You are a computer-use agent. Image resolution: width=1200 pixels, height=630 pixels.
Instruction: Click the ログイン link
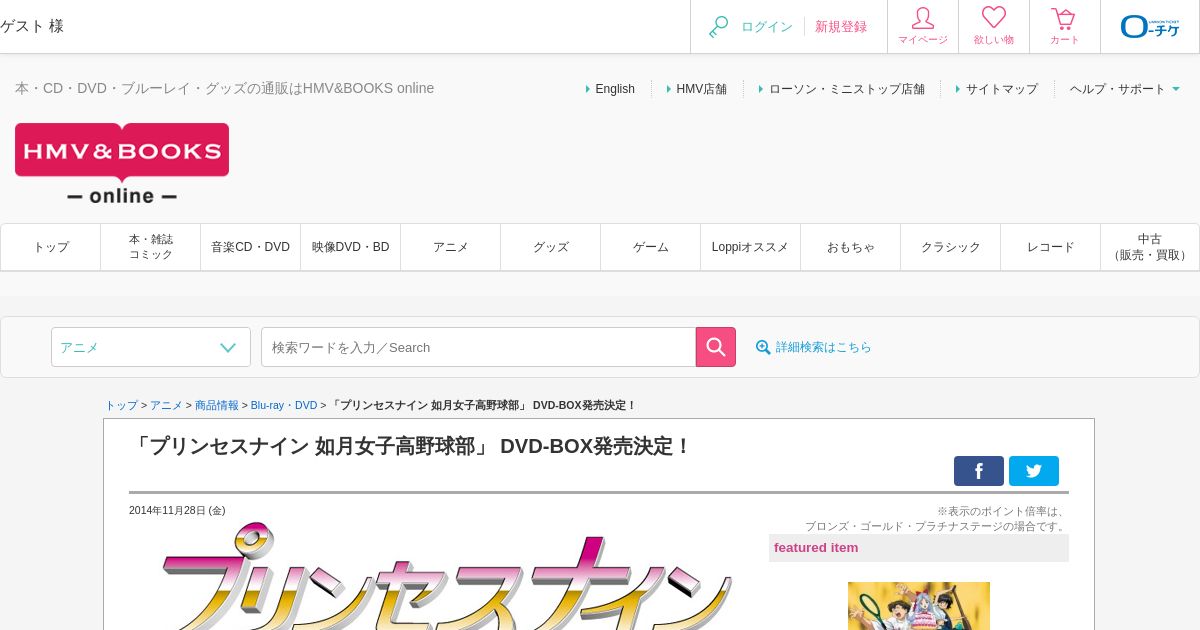(x=767, y=27)
